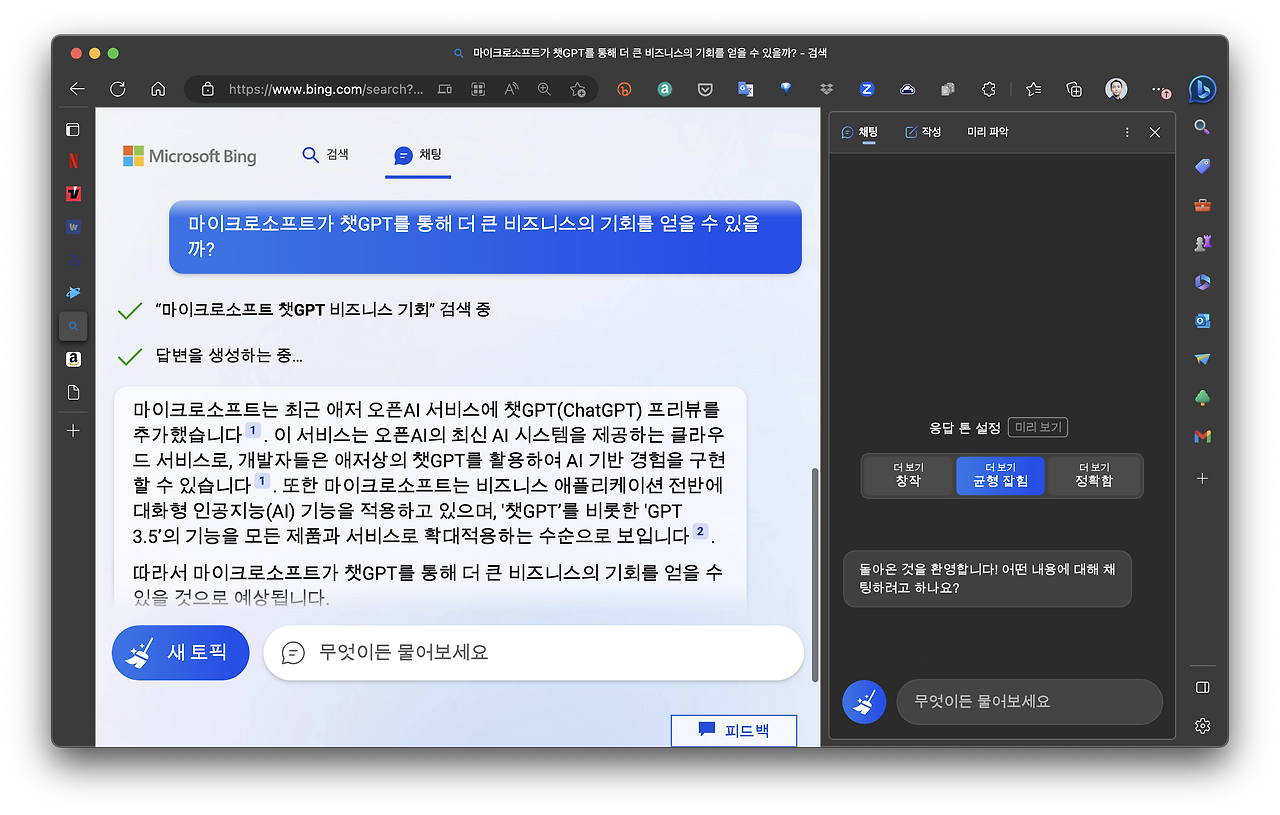
Task: Open Amazon from the left sidebar
Action: pos(72,359)
